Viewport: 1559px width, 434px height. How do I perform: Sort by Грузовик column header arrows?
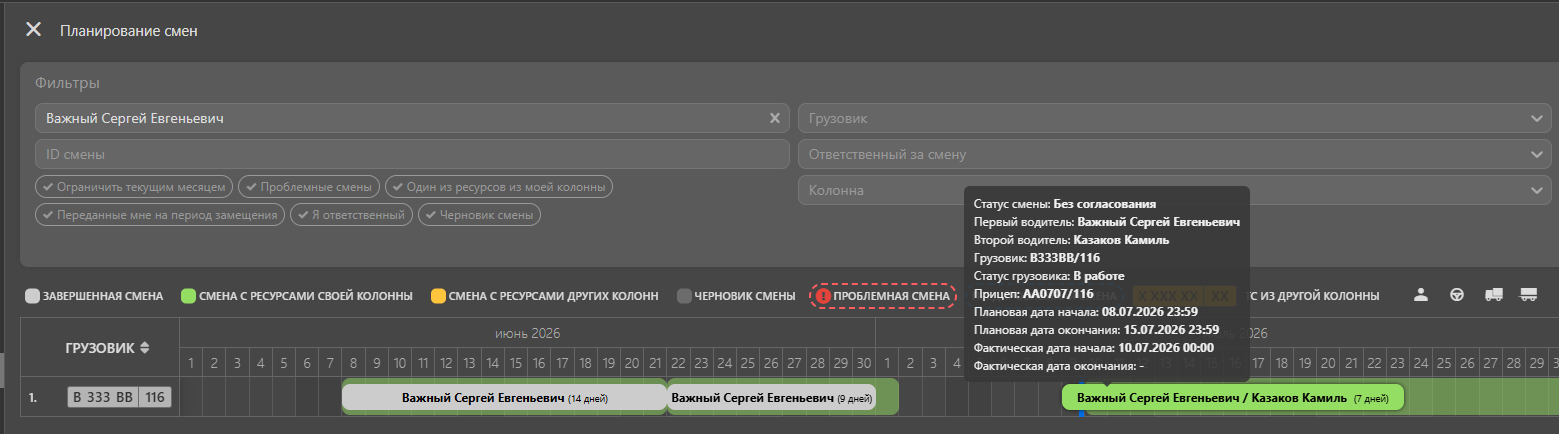(145, 348)
